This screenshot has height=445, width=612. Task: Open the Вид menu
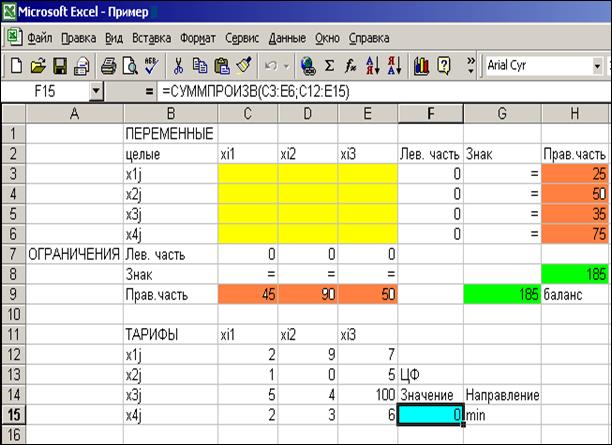[114, 38]
